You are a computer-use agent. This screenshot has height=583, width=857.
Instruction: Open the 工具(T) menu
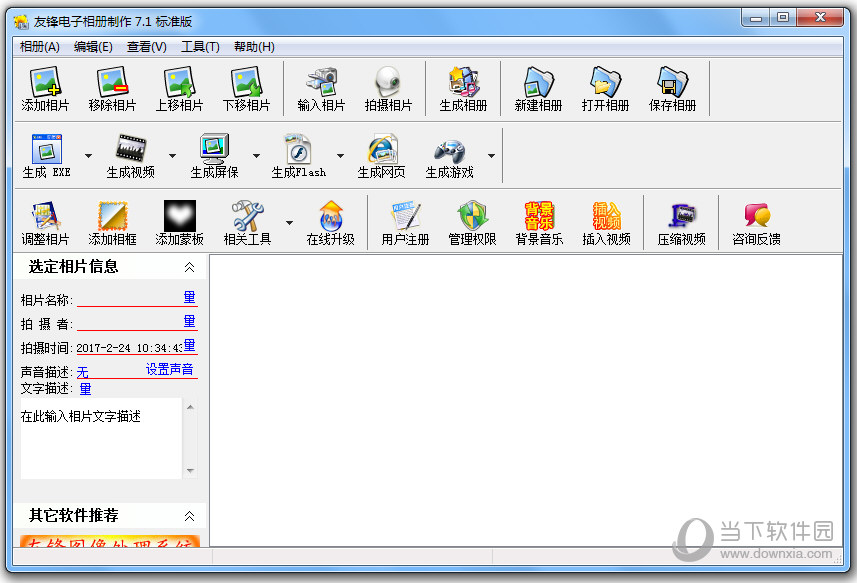[x=201, y=47]
